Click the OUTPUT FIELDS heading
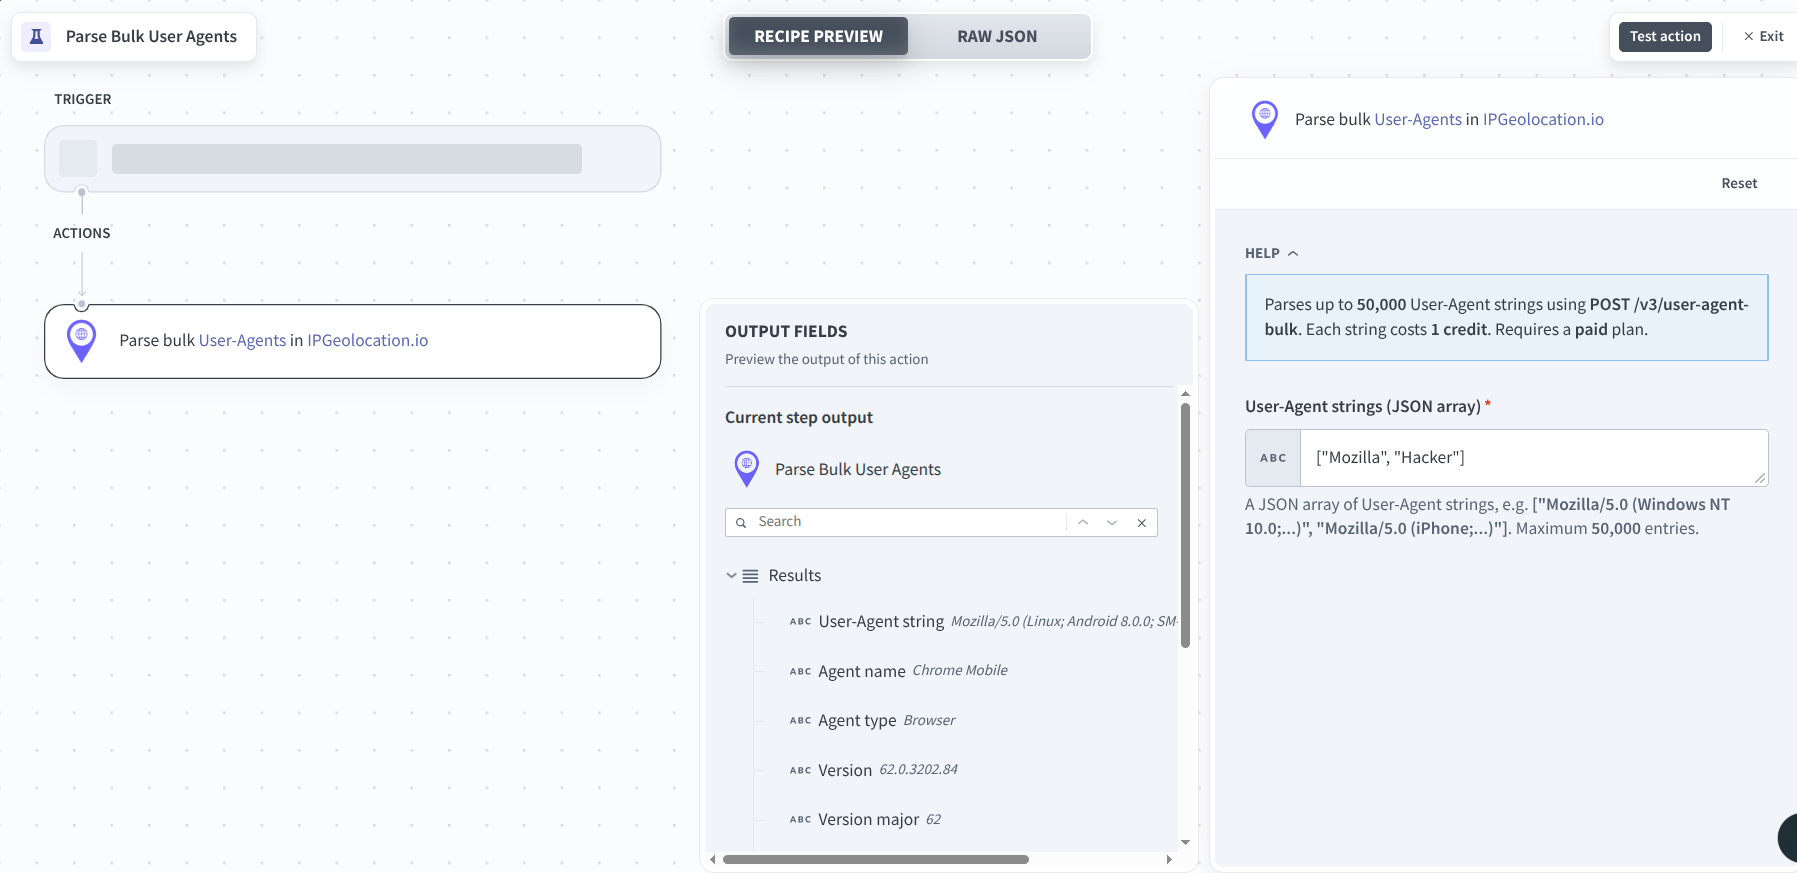1797x873 pixels. coord(786,332)
